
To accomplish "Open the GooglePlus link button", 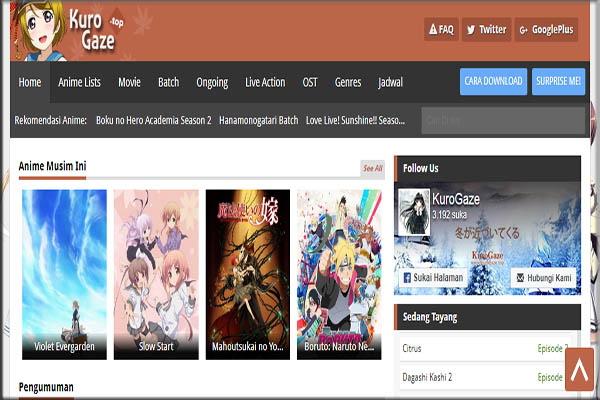I will click(x=546, y=29).
